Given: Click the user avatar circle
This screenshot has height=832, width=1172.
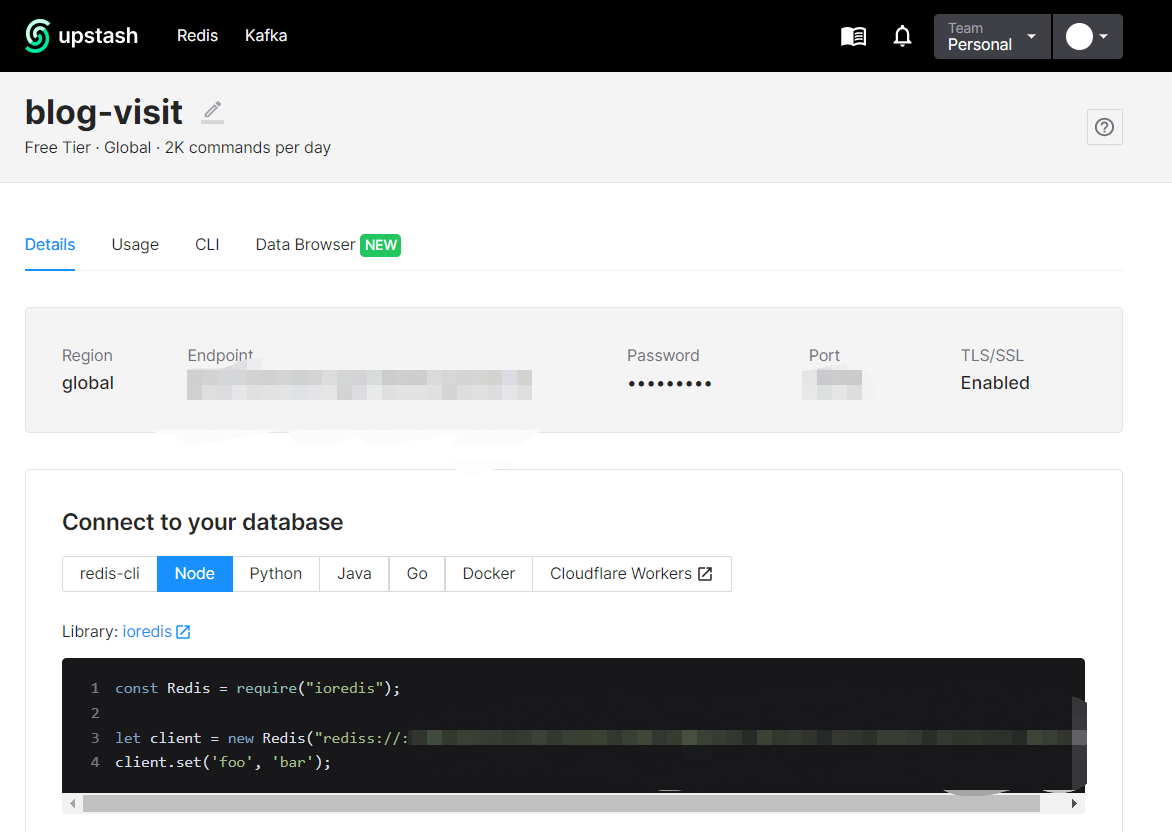Looking at the screenshot, I should [1079, 37].
